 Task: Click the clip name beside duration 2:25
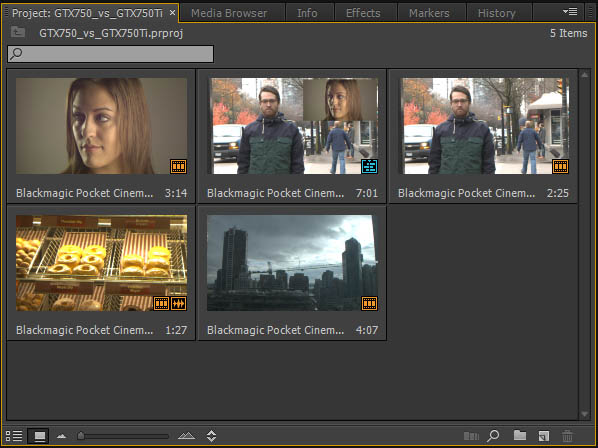click(x=467, y=193)
